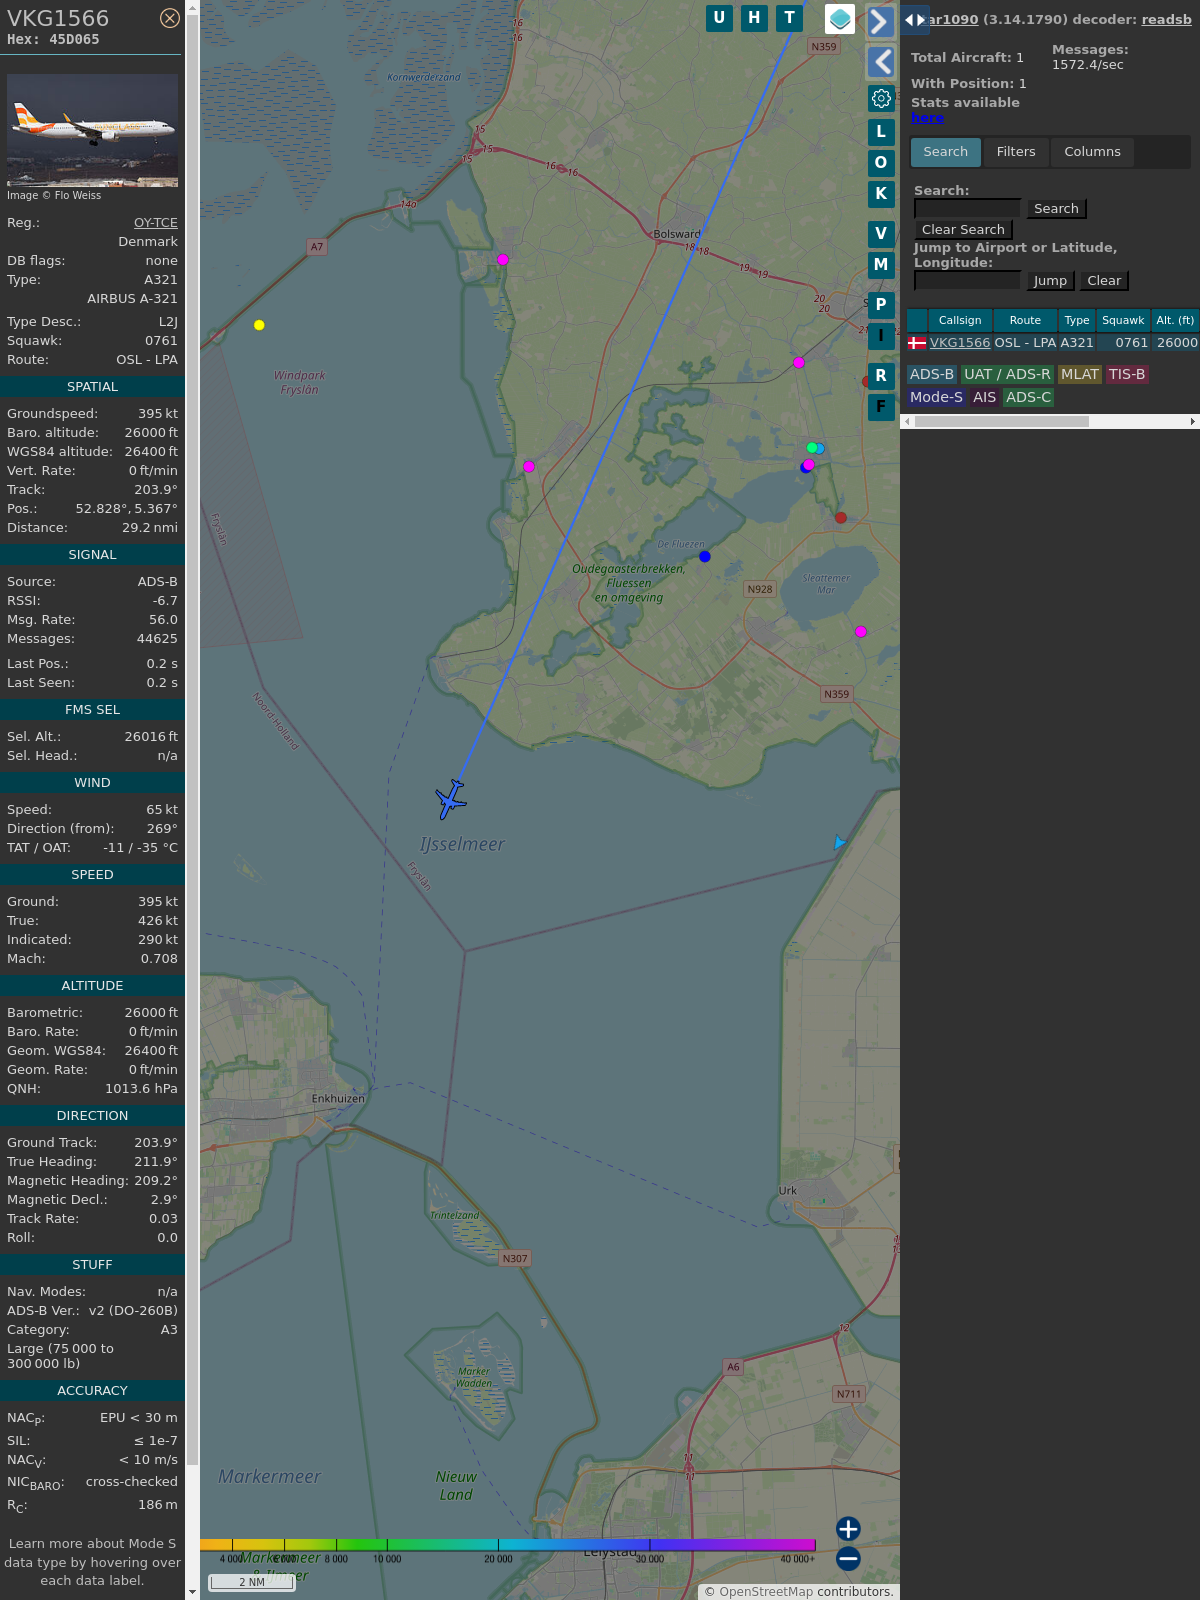Toggle the ADS-B source legend
Viewport: 1200px width, 1600px height.
932,374
